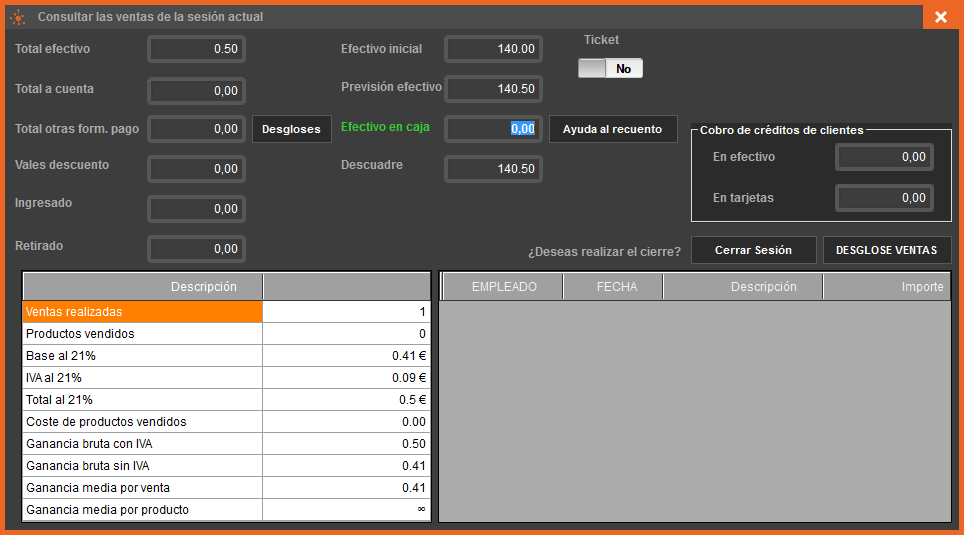Sort by FECHA column header
The height and width of the screenshot is (535, 964).
point(616,287)
